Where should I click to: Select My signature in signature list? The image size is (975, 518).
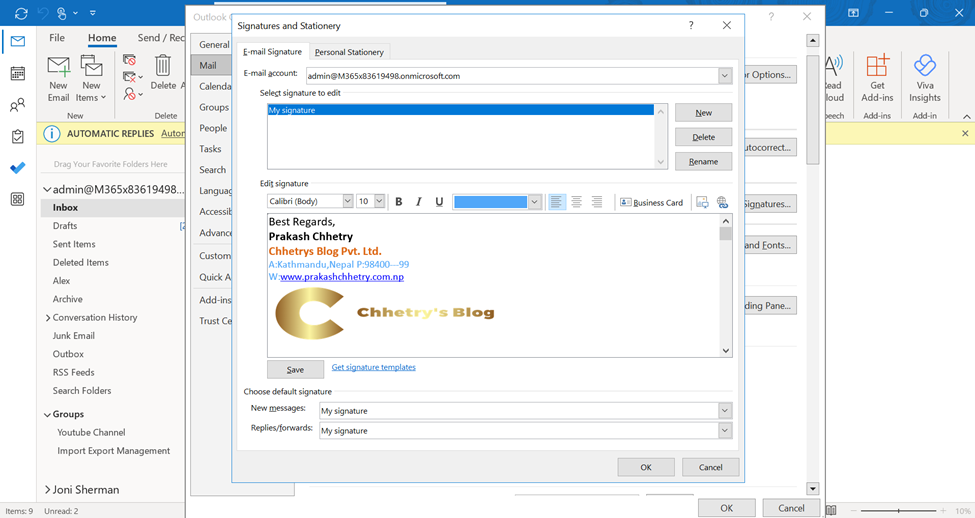(460, 110)
